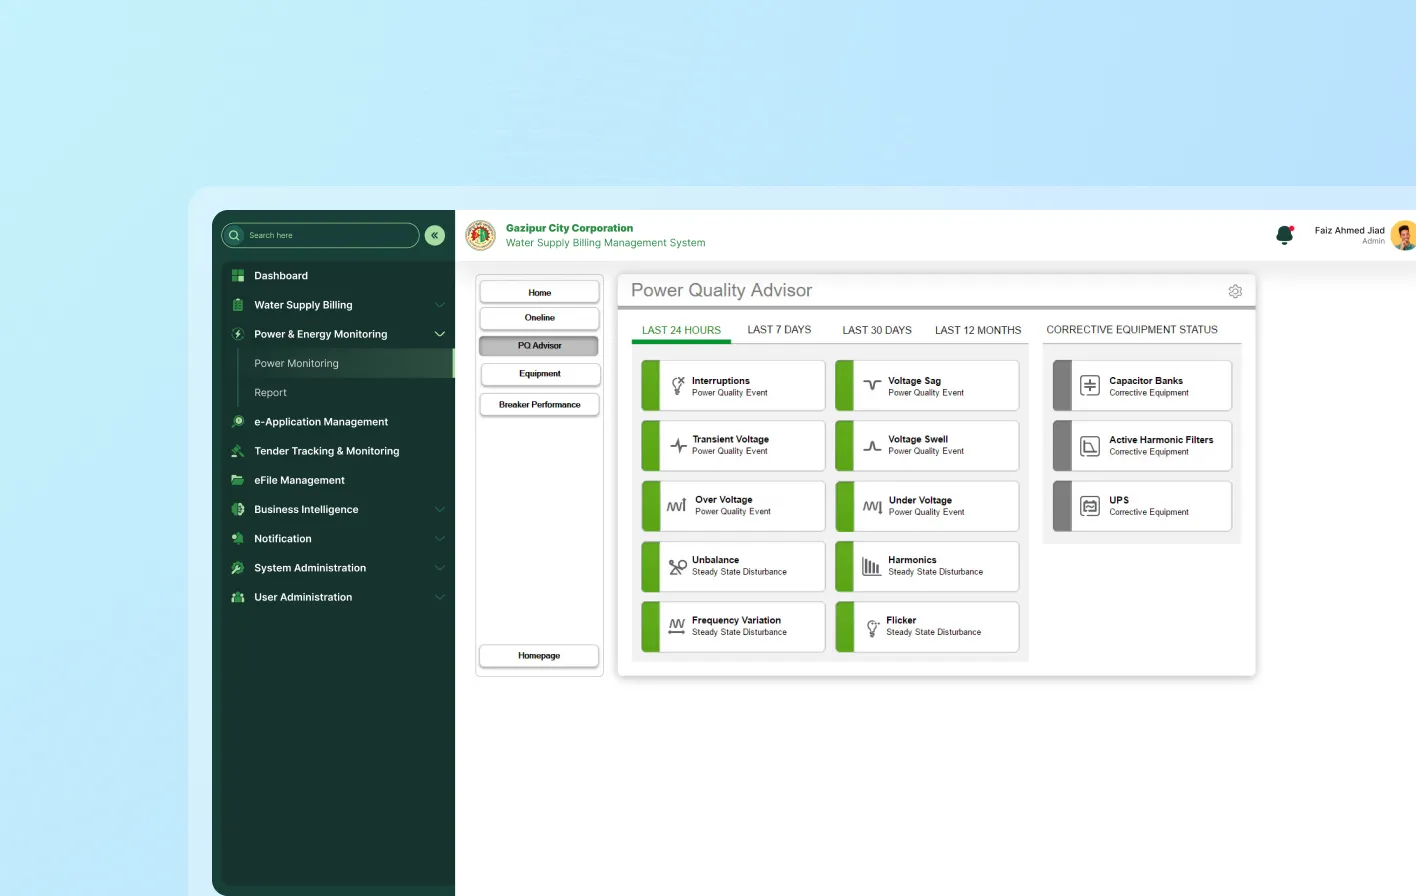The width and height of the screenshot is (1416, 896).
Task: Expand the System Administration chevron
Action: click(x=439, y=568)
